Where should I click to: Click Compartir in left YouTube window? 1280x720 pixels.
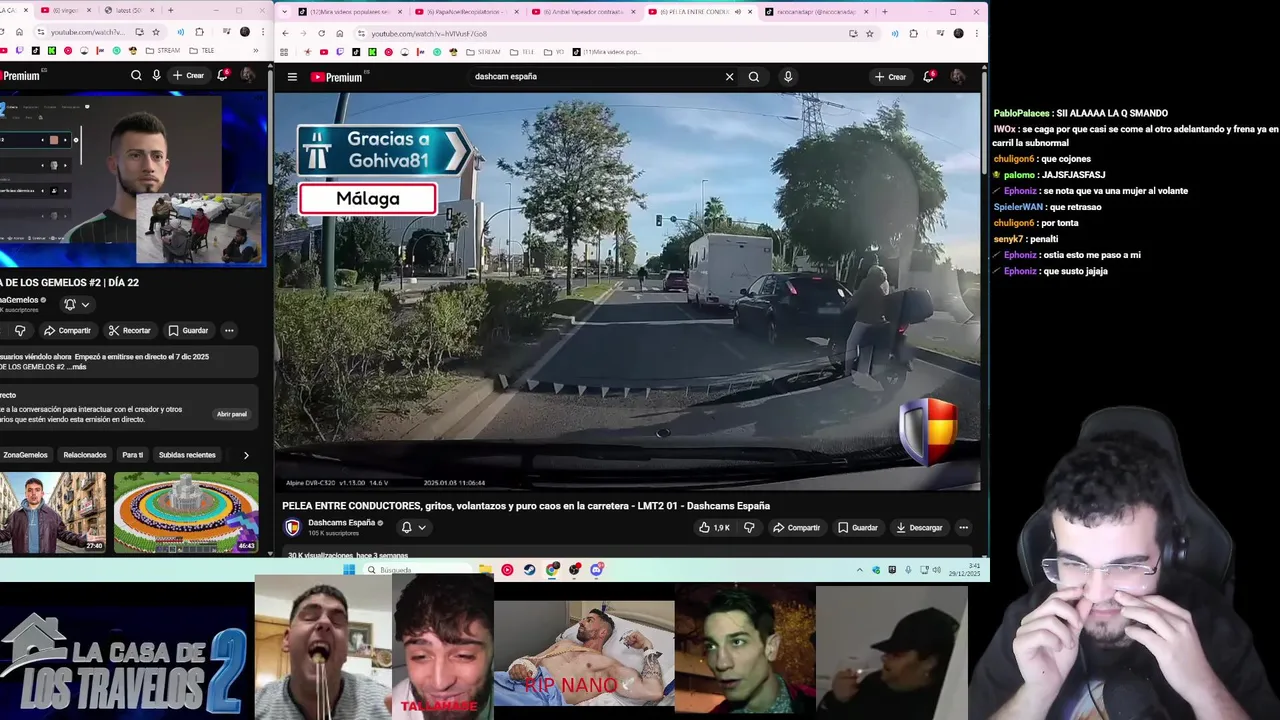click(67, 330)
